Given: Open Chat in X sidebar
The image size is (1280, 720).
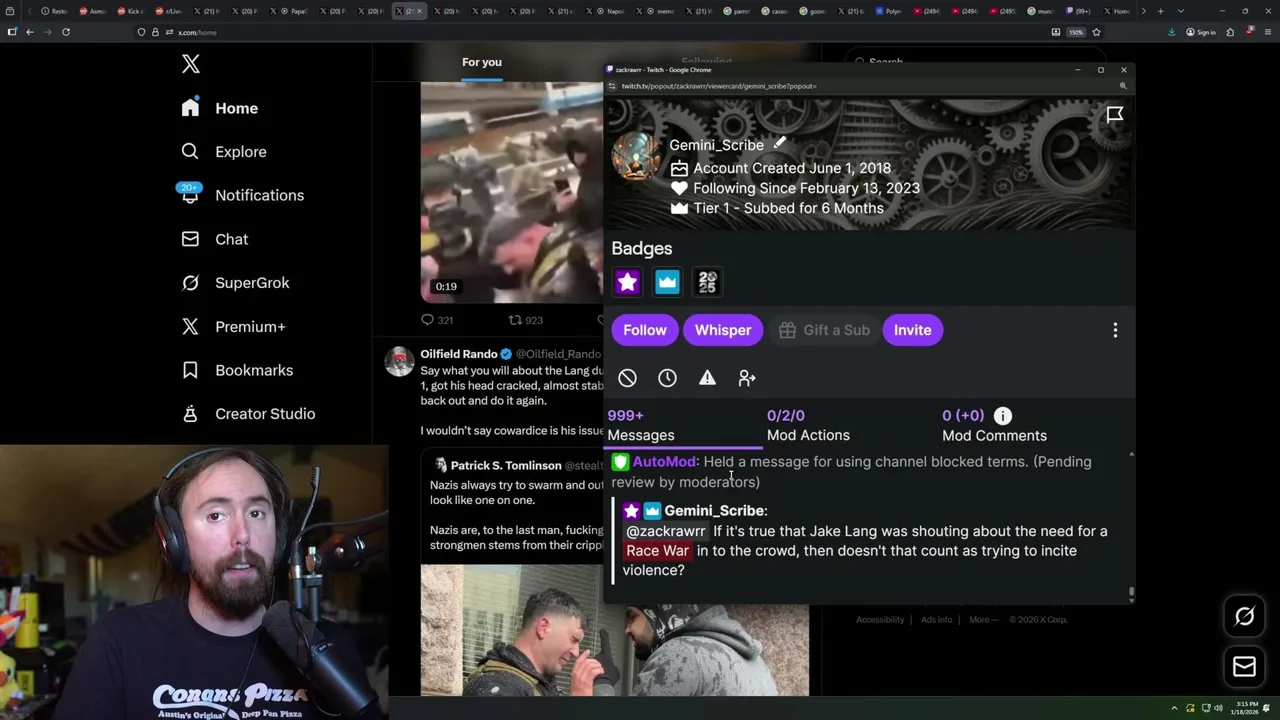Looking at the screenshot, I should click(x=231, y=239).
